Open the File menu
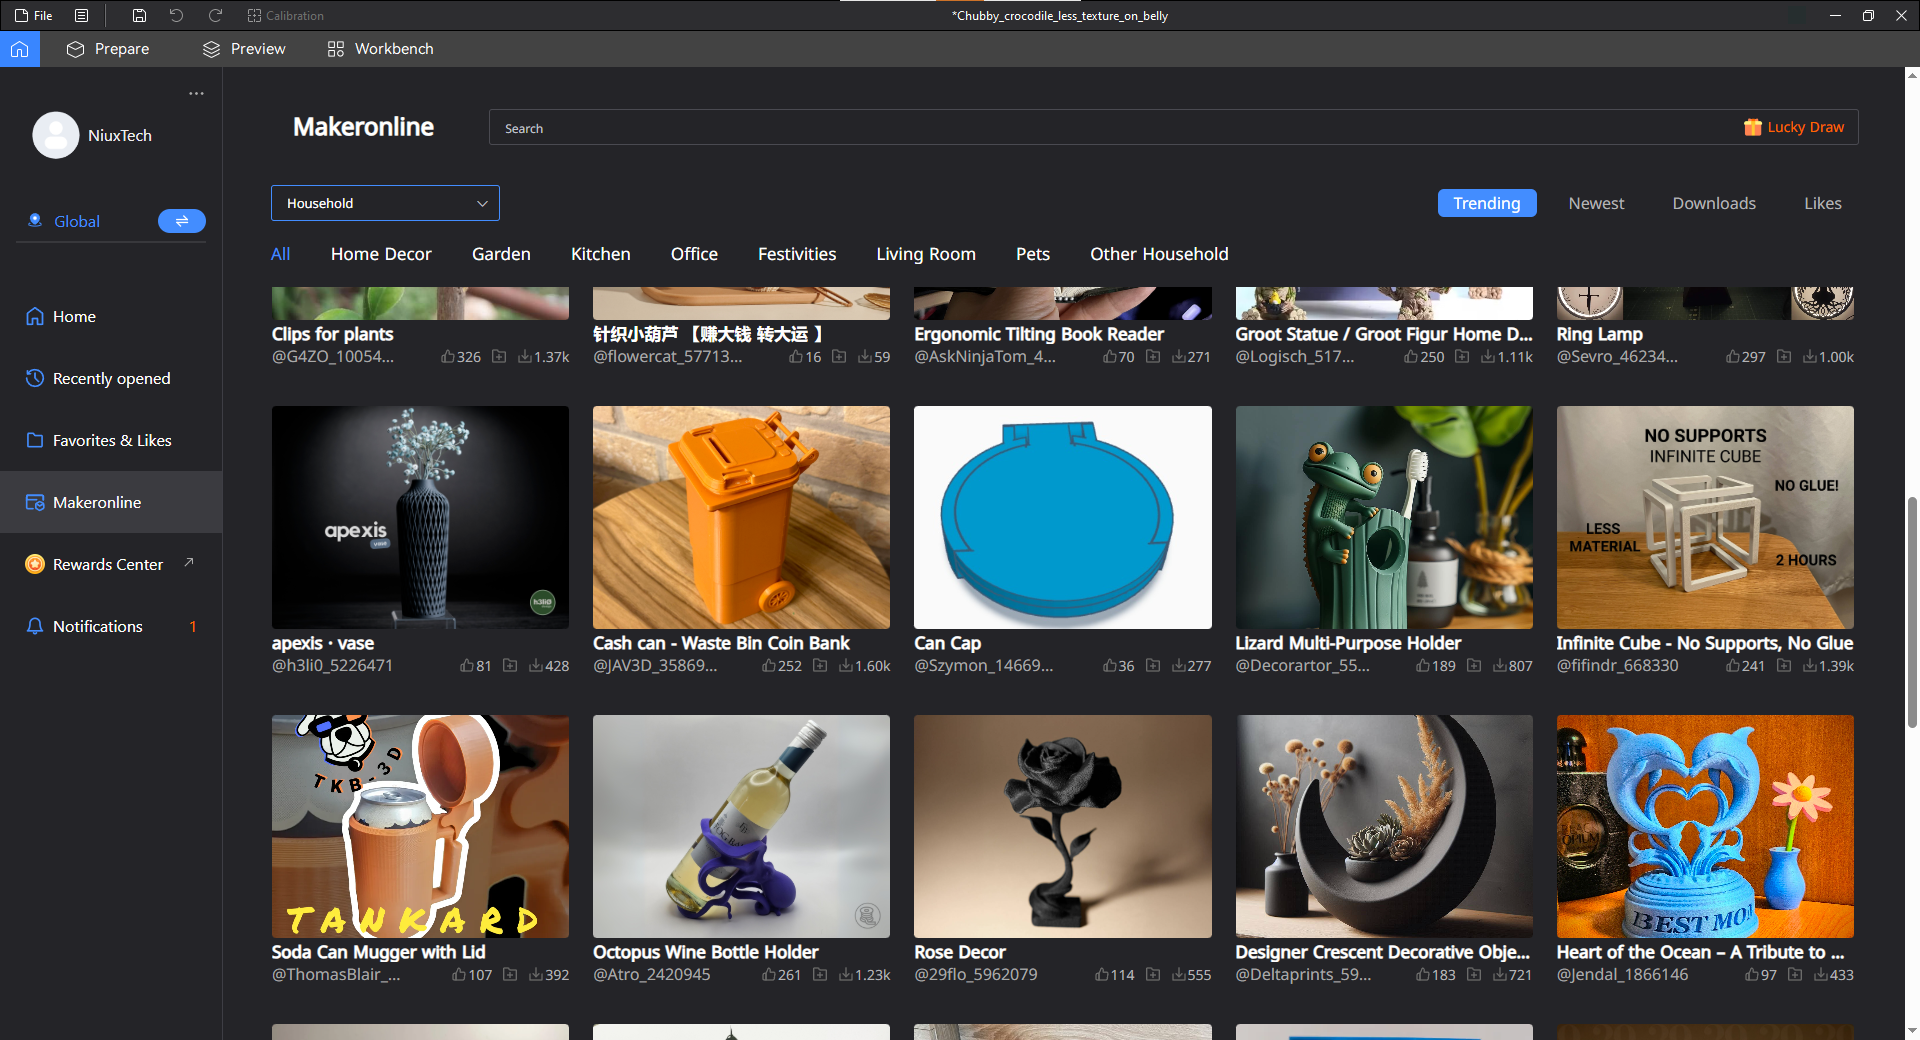 (33, 15)
